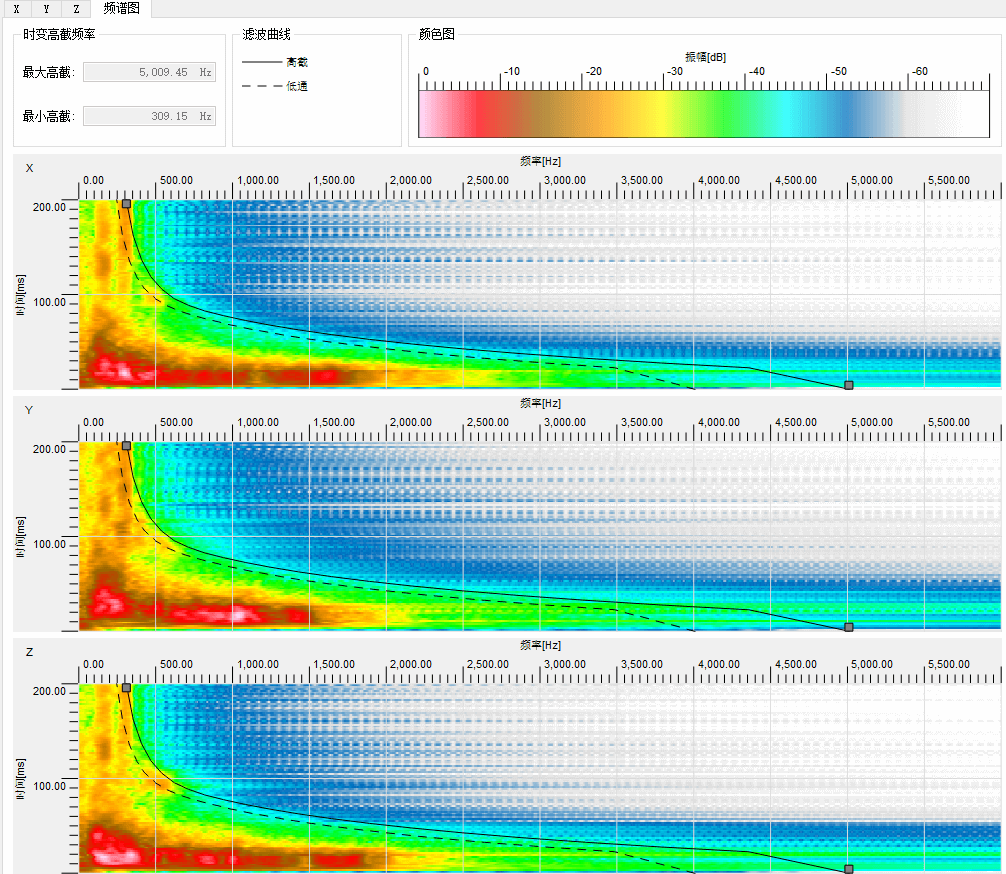Click the 颜色图 amplitude color gradient bar
The image size is (1006, 874).
[703, 114]
